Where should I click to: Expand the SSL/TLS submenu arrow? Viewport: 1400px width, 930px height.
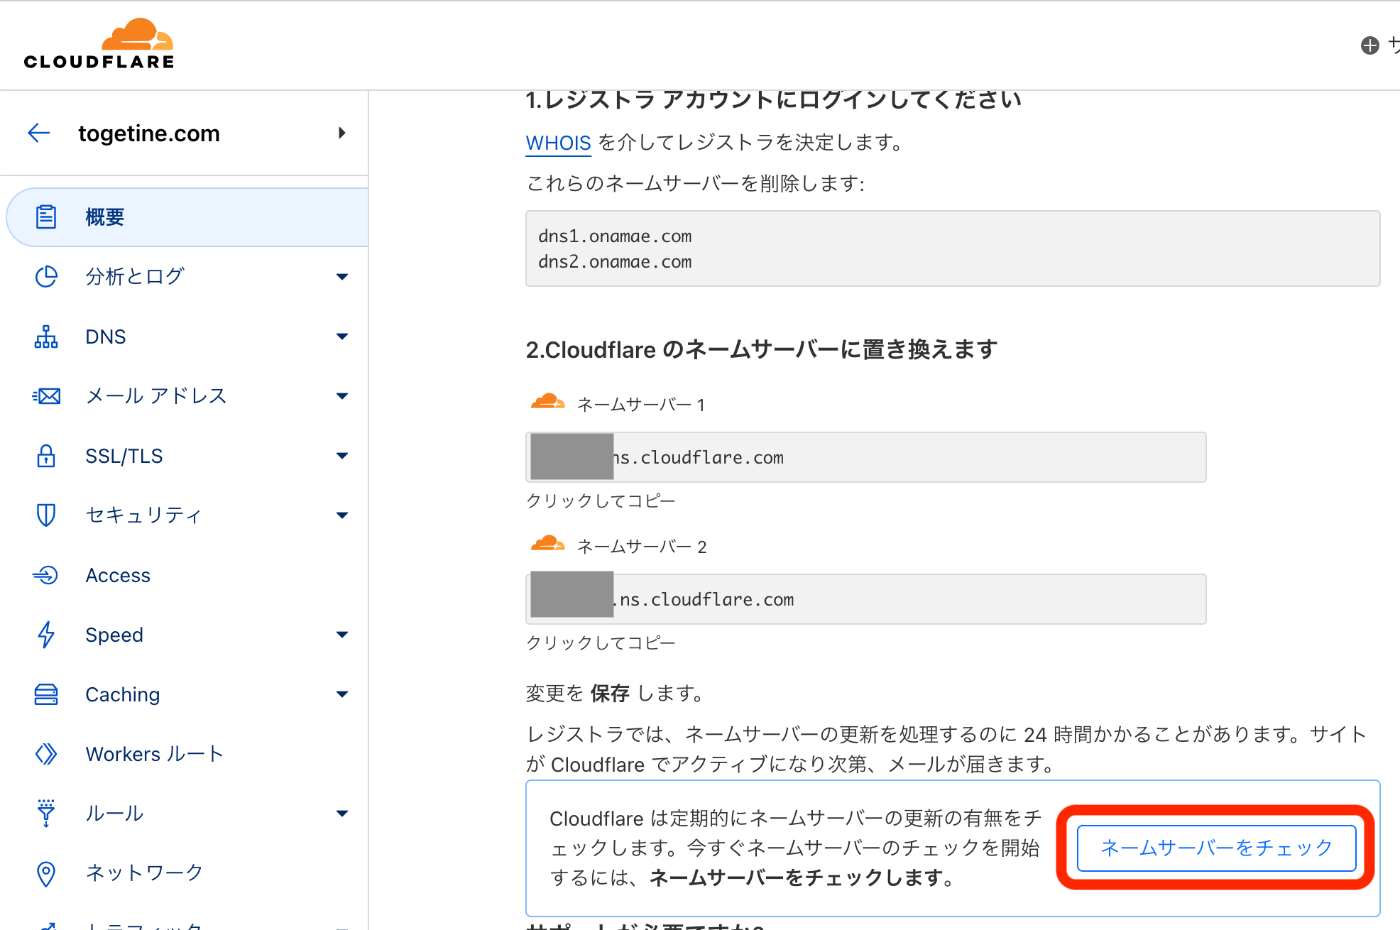tap(342, 456)
